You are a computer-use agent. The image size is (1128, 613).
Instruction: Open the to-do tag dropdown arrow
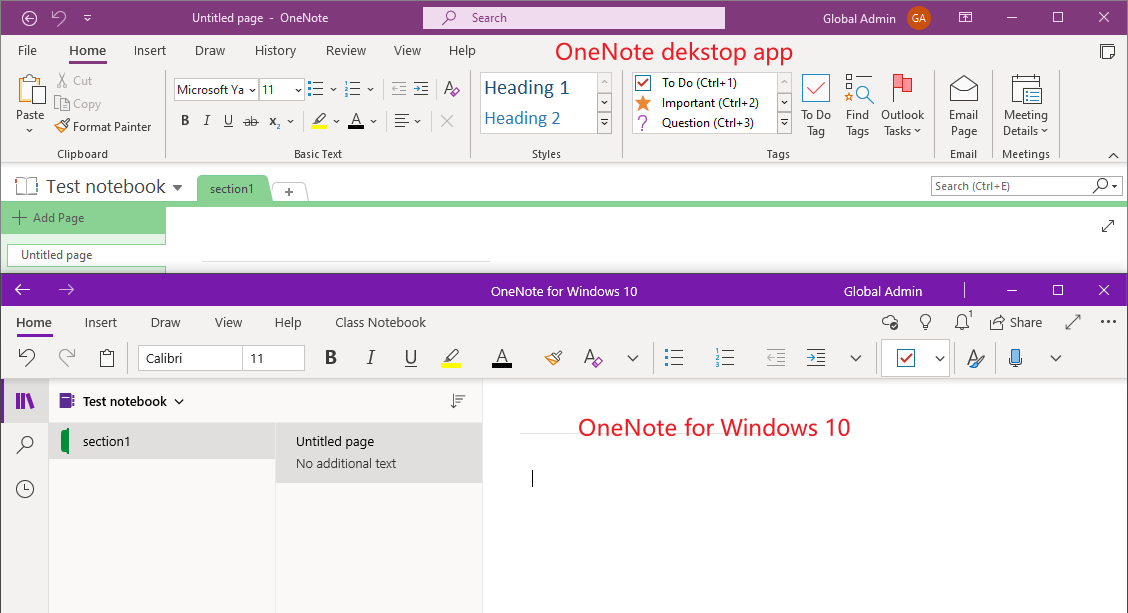coord(938,357)
